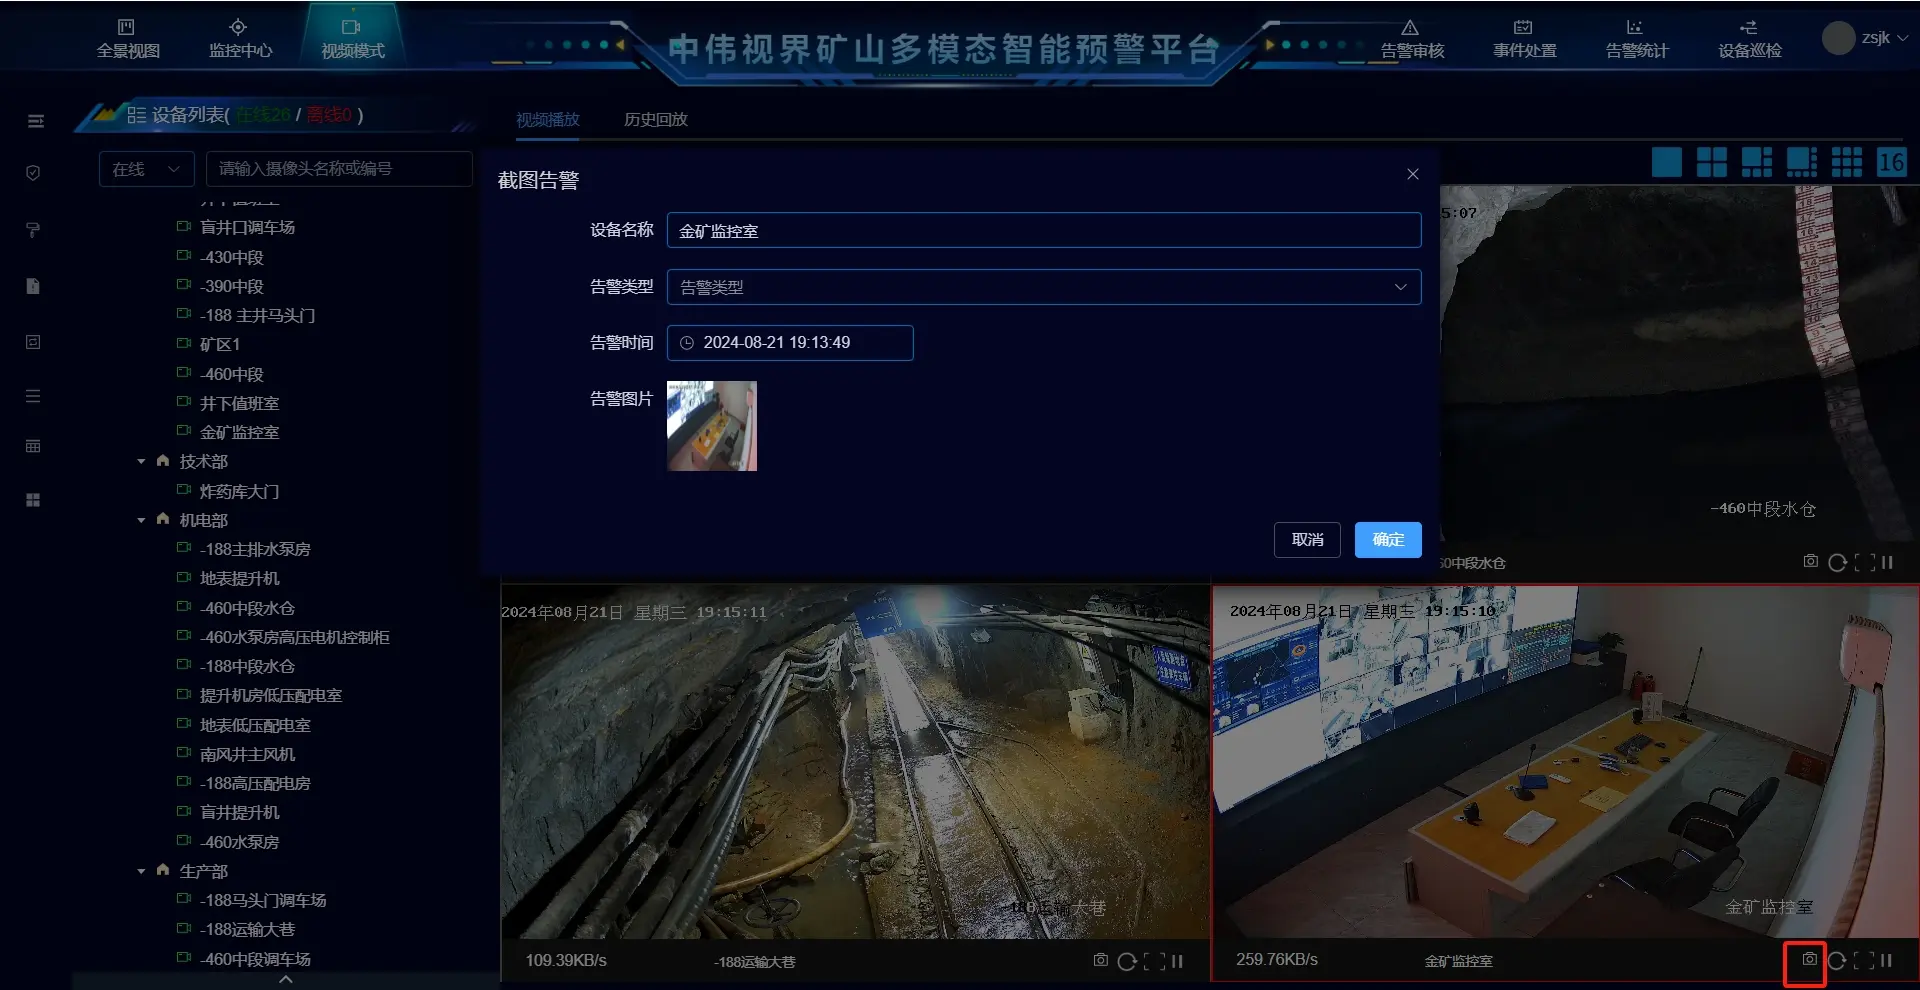1920x990 pixels.
Task: Pause the -188运输大巷 video
Action: 1177,961
